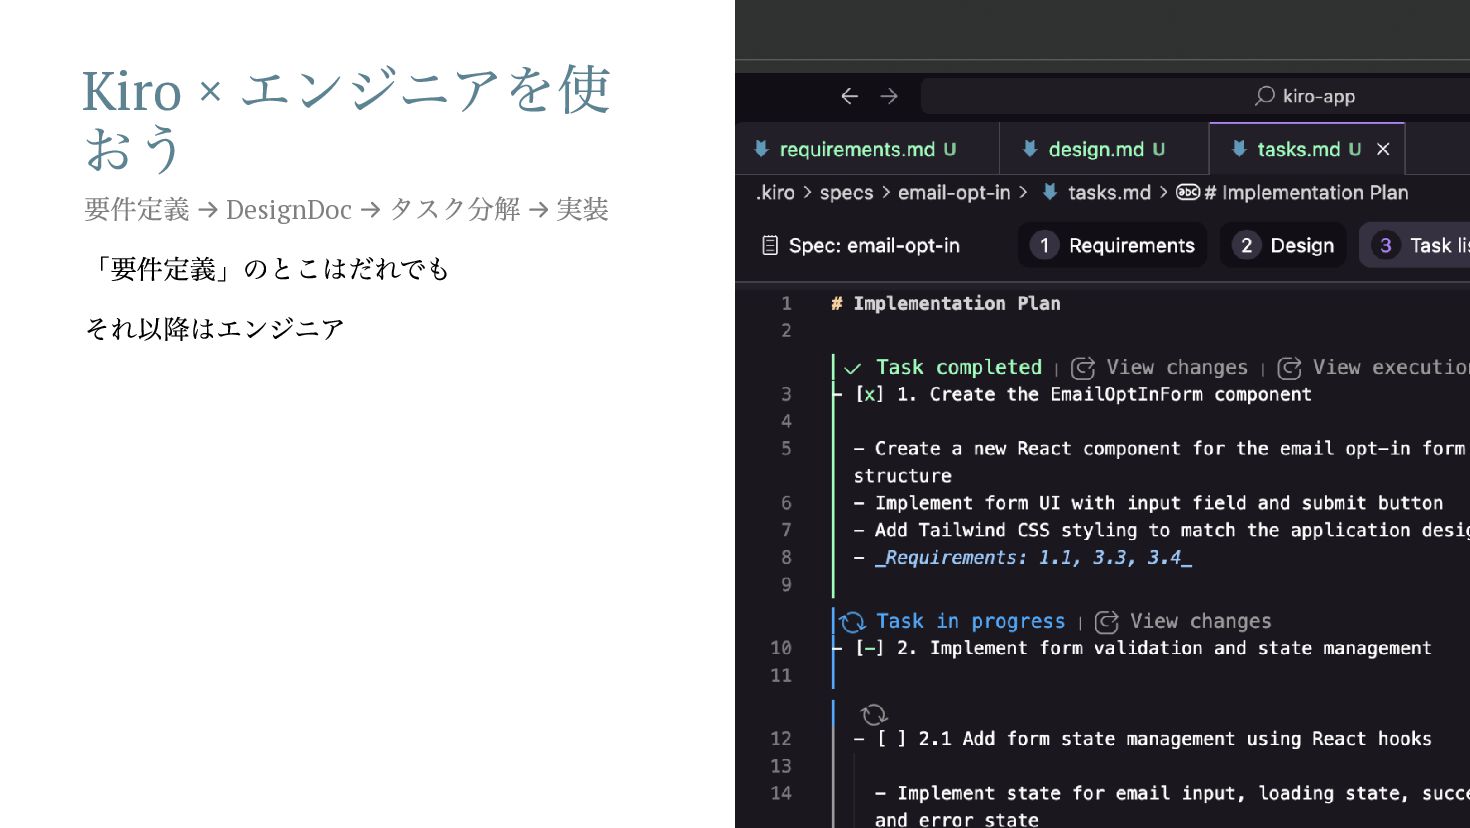The image size is (1470, 828).
Task: Click View changes icon beside Task completed
Action: tap(1083, 368)
